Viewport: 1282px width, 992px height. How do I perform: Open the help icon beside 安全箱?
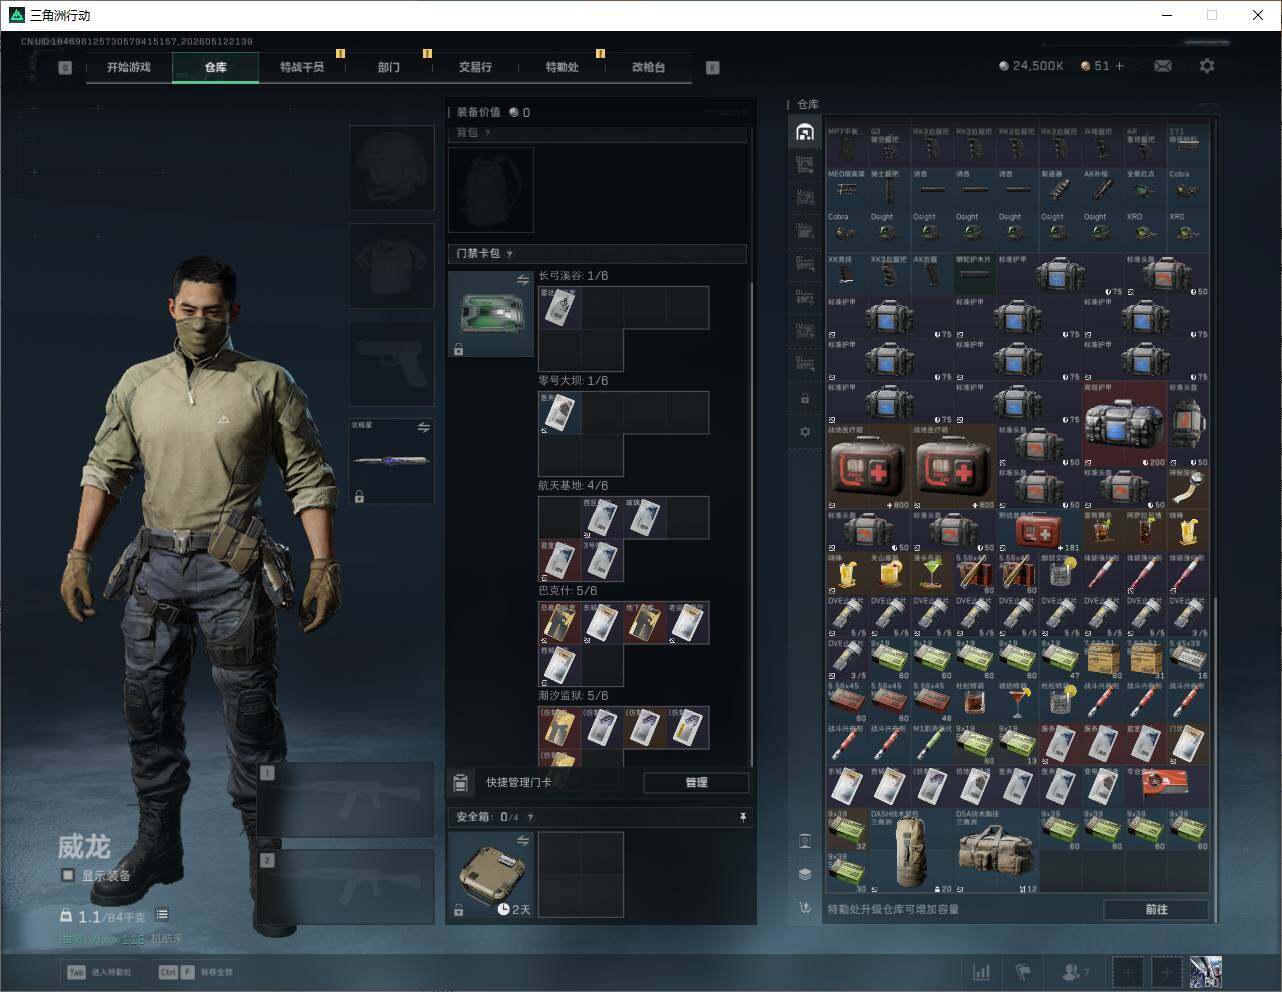(x=530, y=817)
